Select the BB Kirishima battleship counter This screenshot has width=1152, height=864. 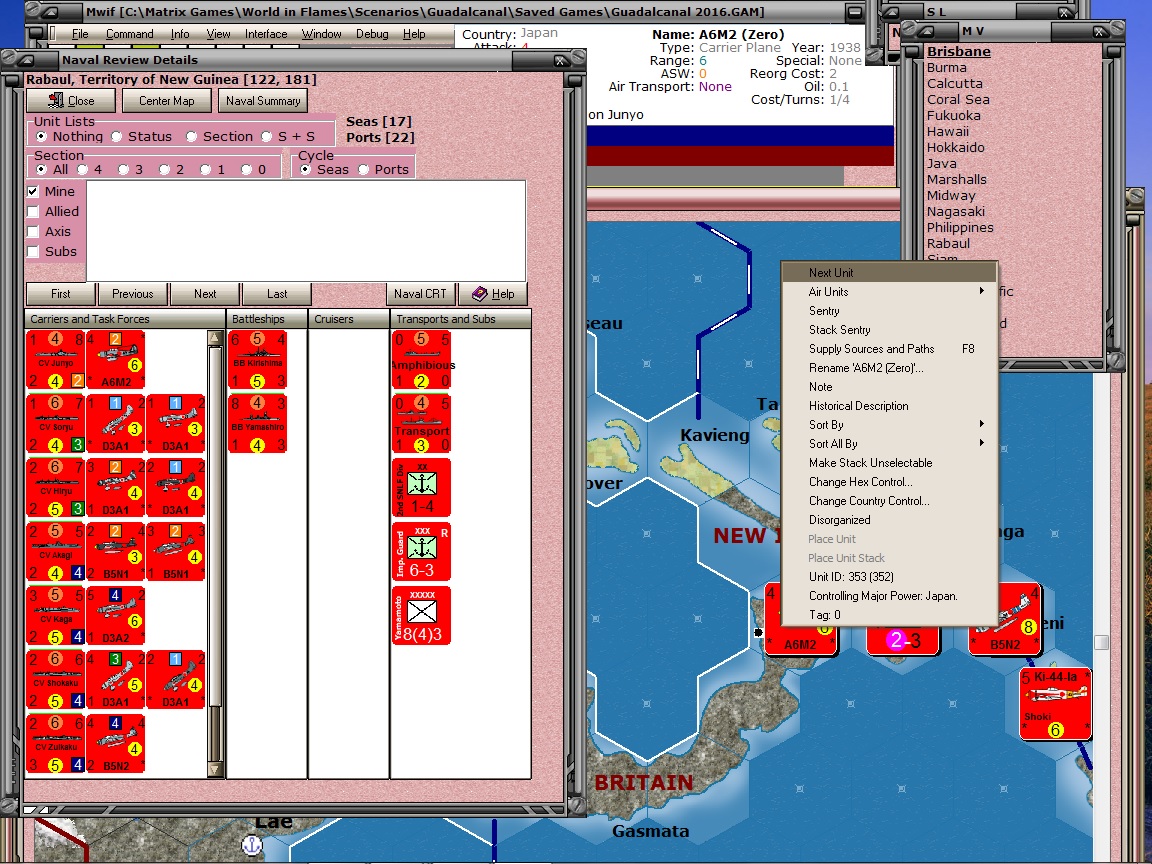256,360
